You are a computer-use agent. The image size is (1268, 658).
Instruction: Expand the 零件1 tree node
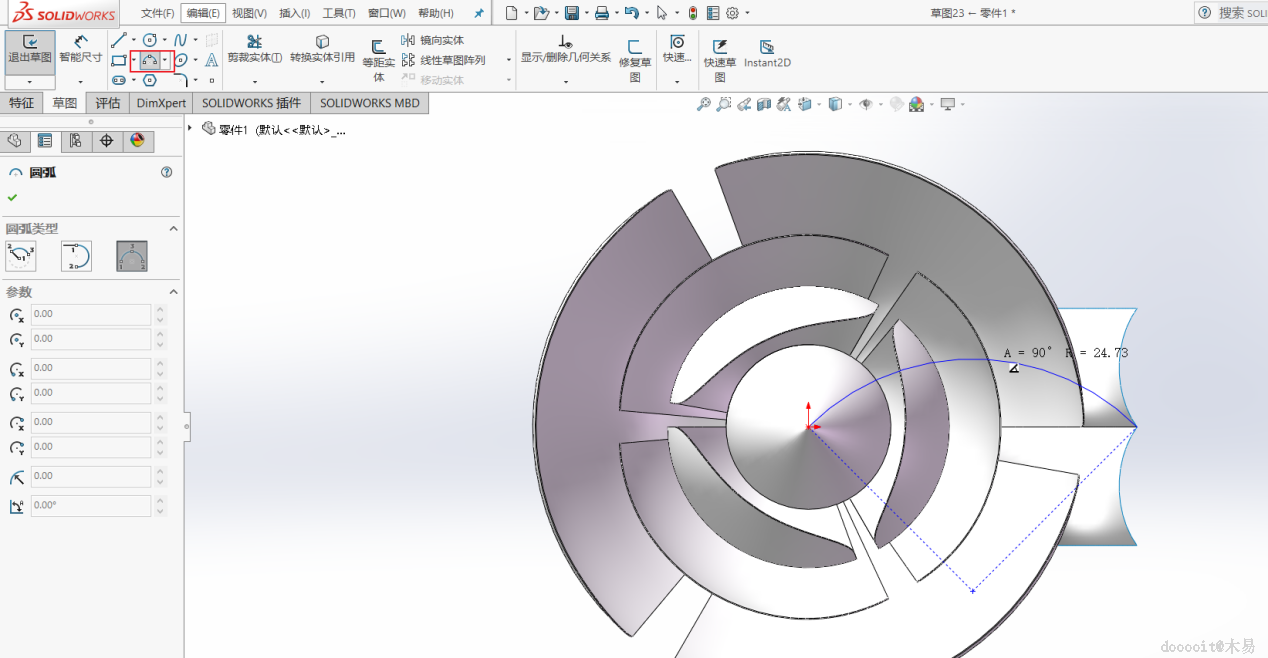click(x=190, y=129)
